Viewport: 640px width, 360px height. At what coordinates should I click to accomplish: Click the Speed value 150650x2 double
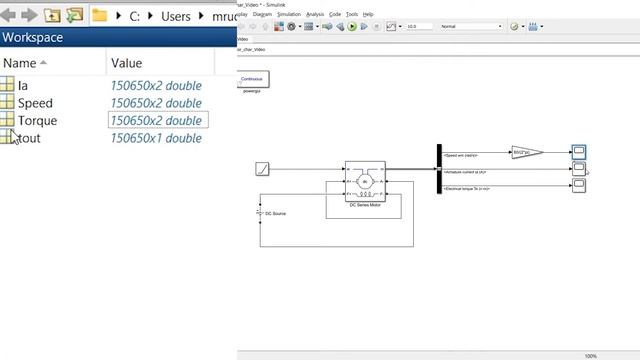pos(156,103)
